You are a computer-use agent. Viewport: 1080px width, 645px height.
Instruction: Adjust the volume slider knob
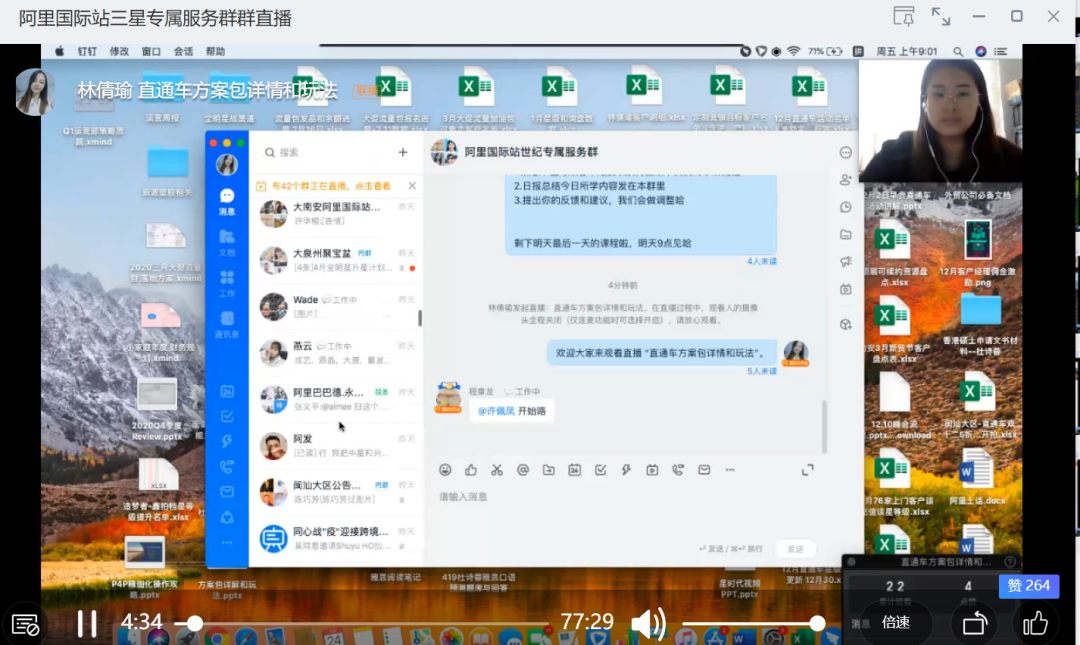817,624
